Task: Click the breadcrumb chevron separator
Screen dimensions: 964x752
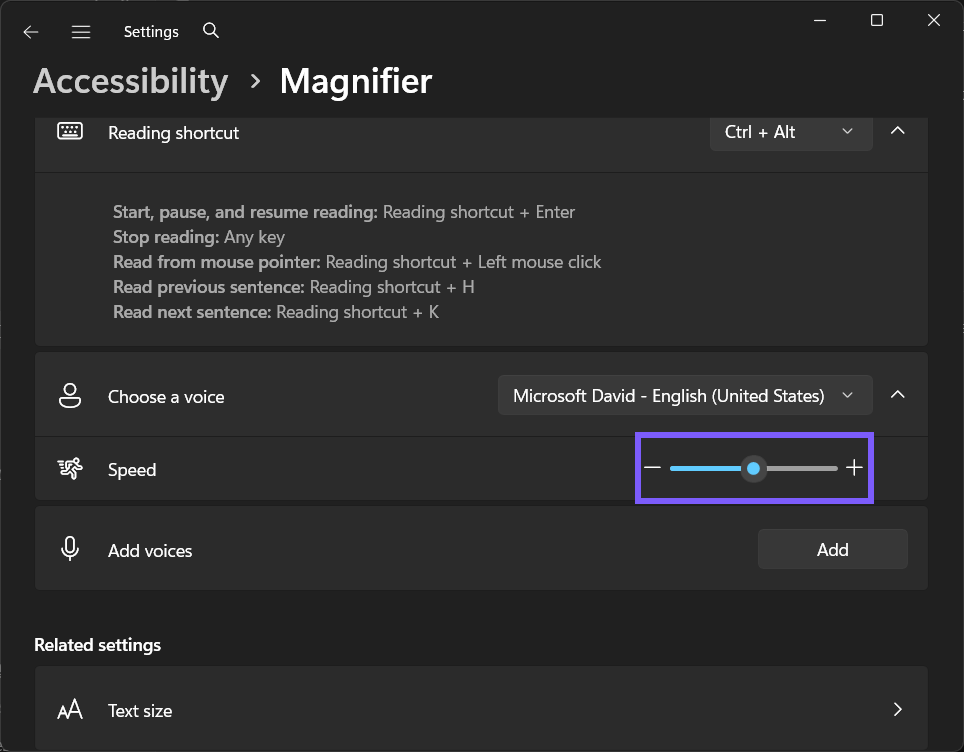Action: point(255,81)
